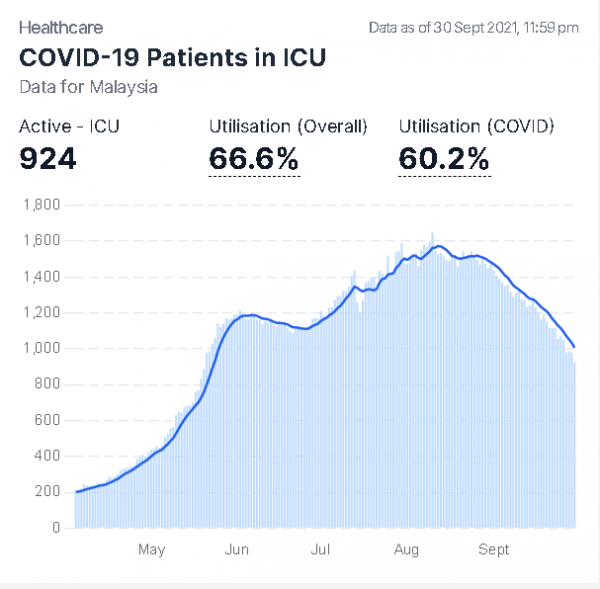
Task: Click the Sept label on the x-axis
Action: click(494, 550)
